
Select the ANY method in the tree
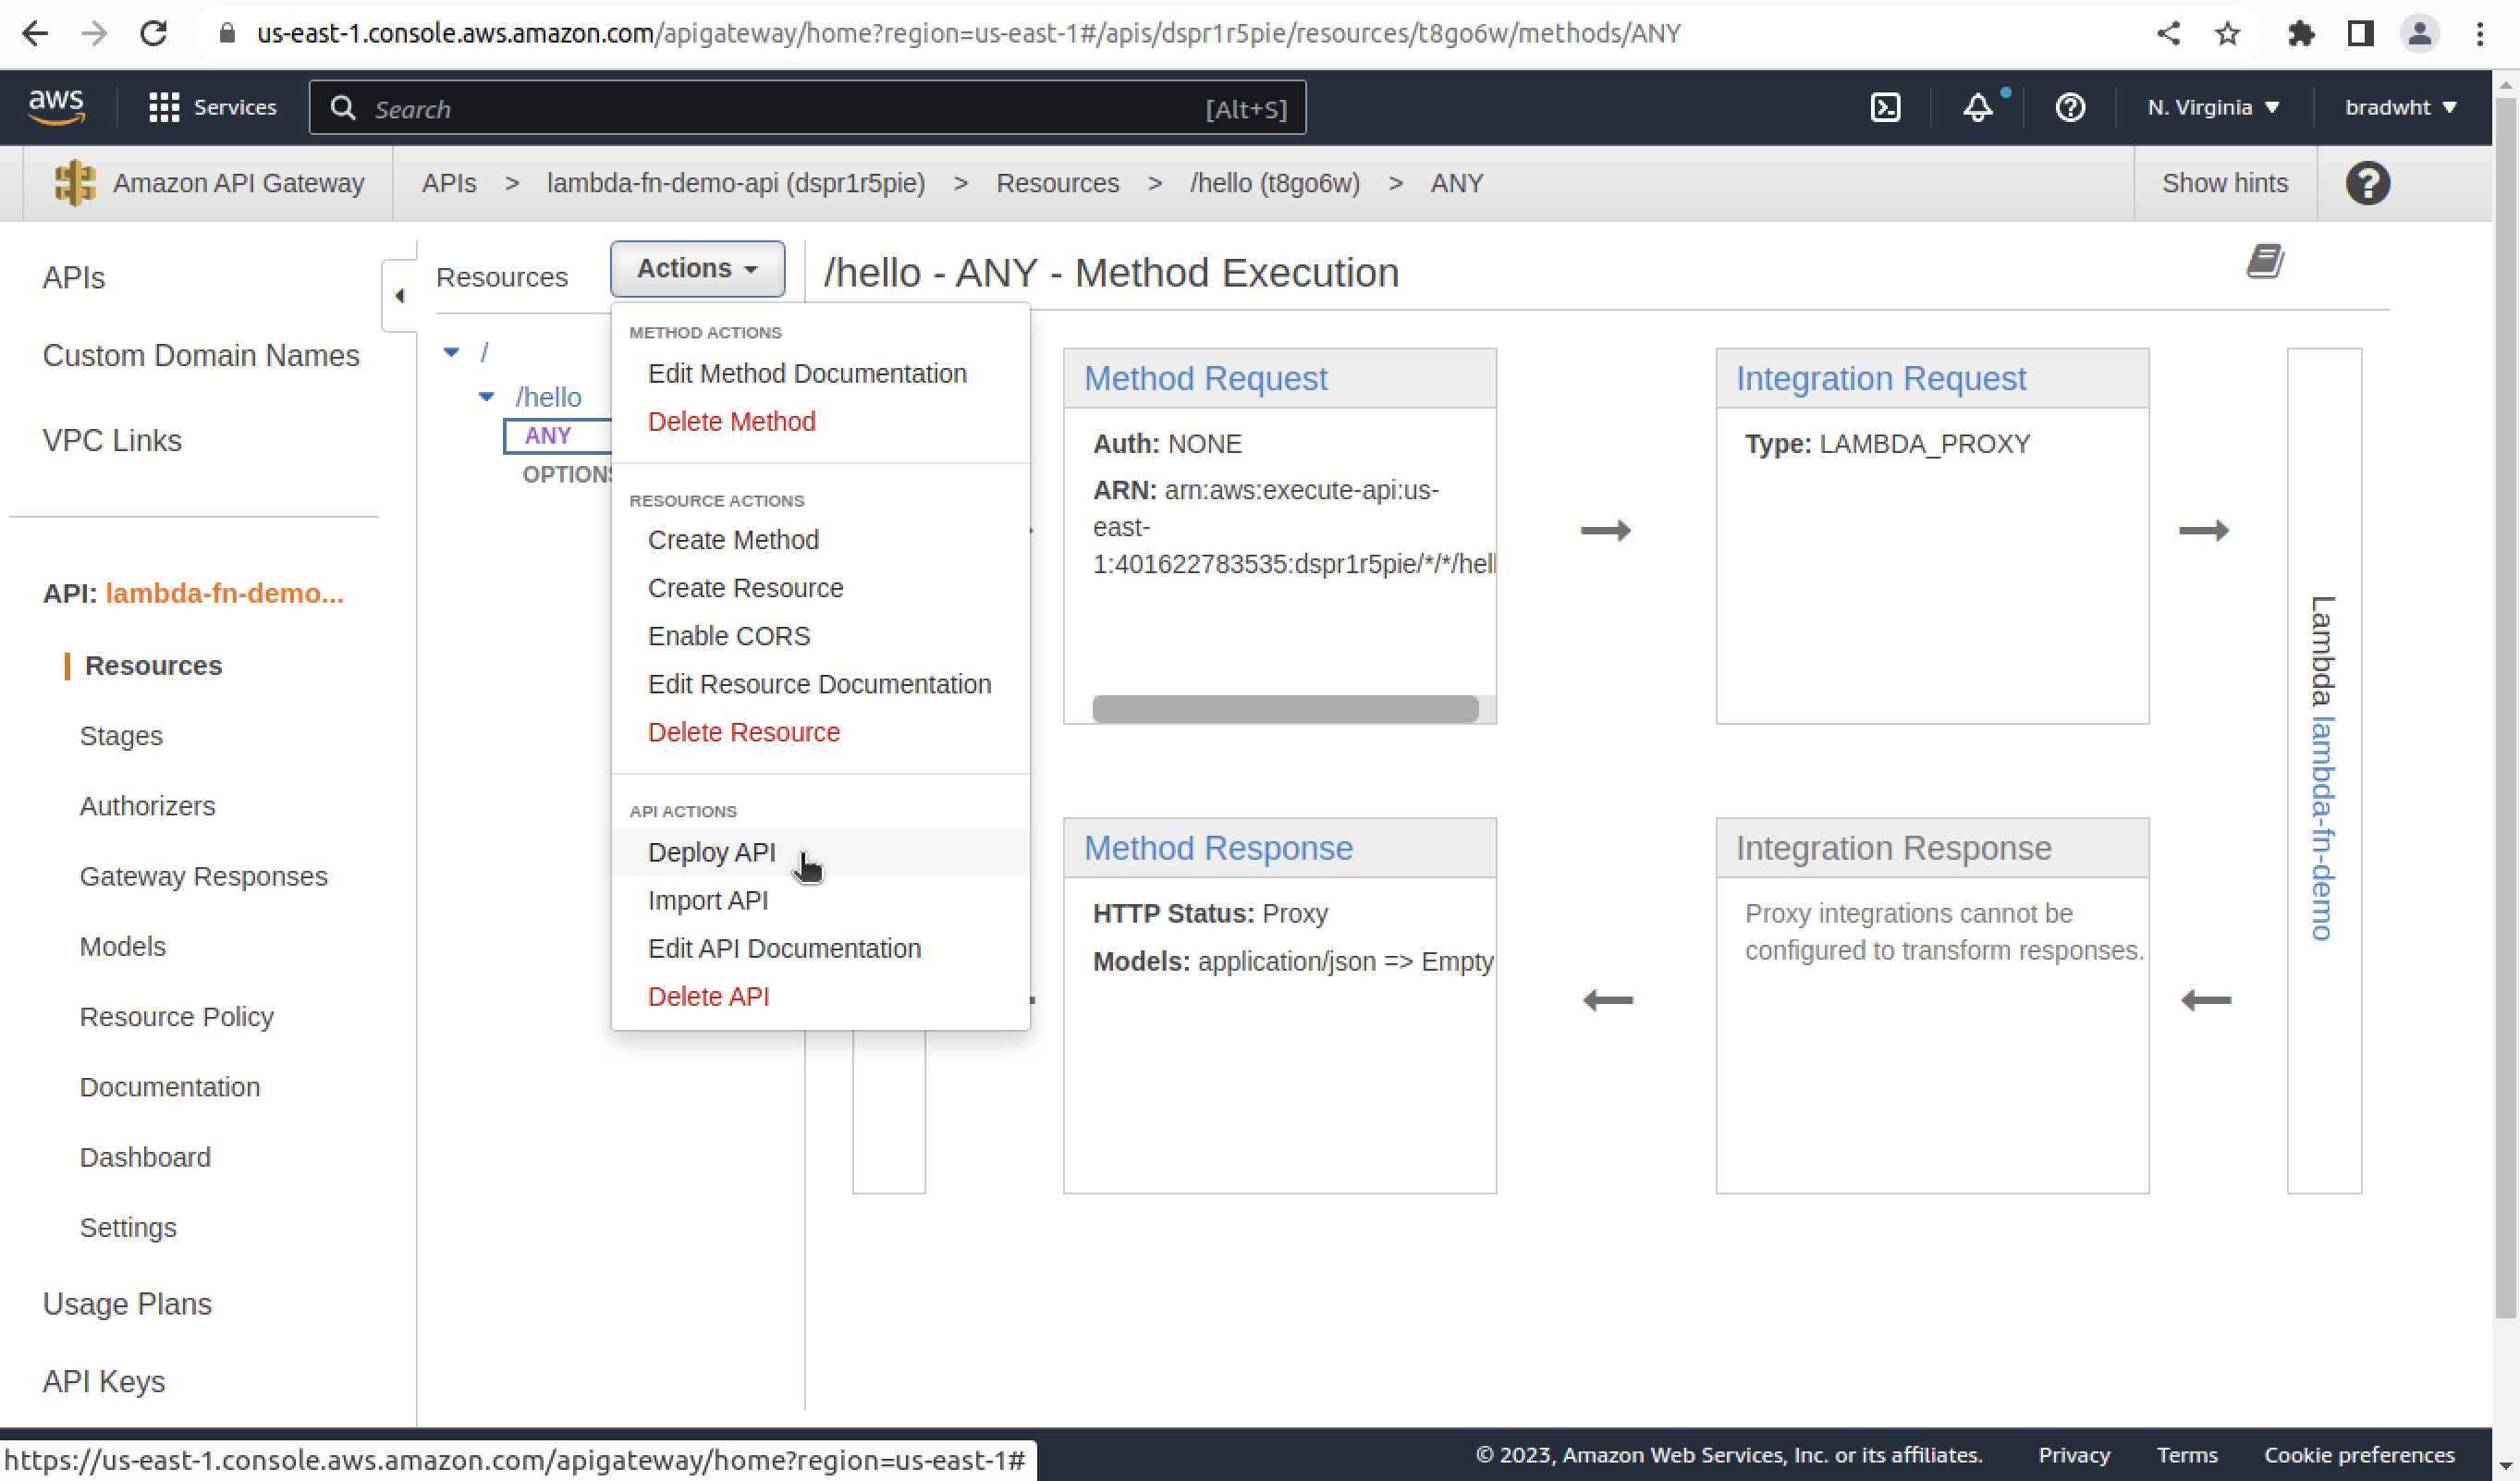tap(548, 435)
